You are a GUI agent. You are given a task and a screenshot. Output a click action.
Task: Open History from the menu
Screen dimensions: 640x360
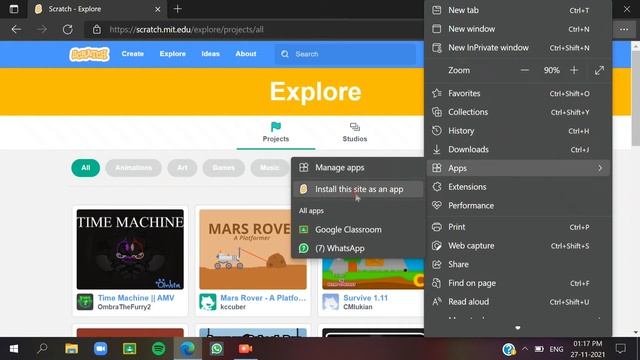coord(518,131)
